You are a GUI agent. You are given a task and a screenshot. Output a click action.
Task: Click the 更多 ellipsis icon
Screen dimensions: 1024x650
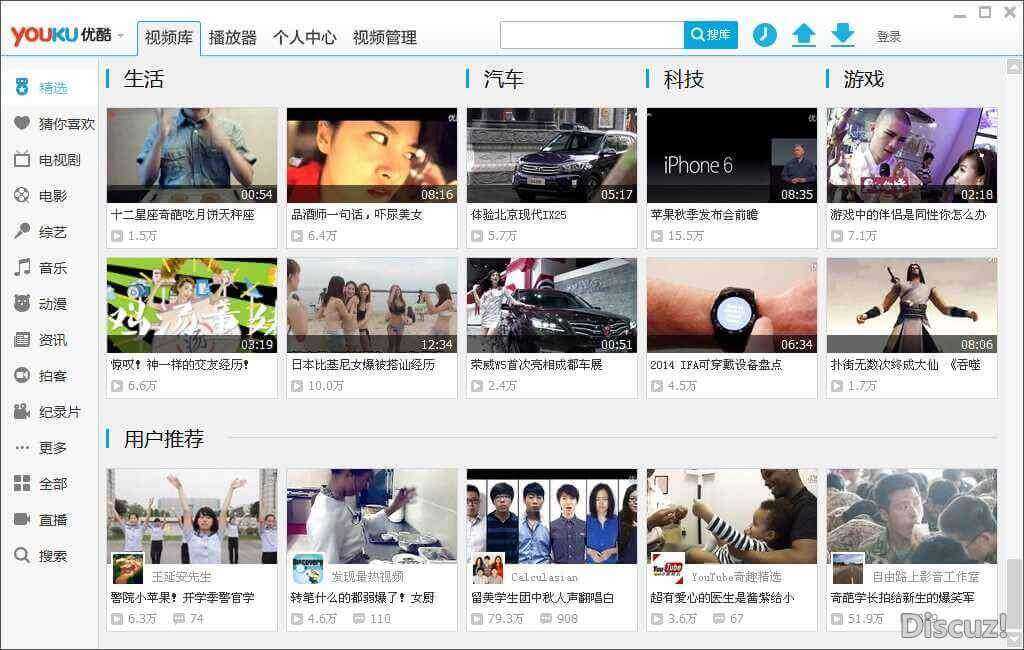pos(22,447)
